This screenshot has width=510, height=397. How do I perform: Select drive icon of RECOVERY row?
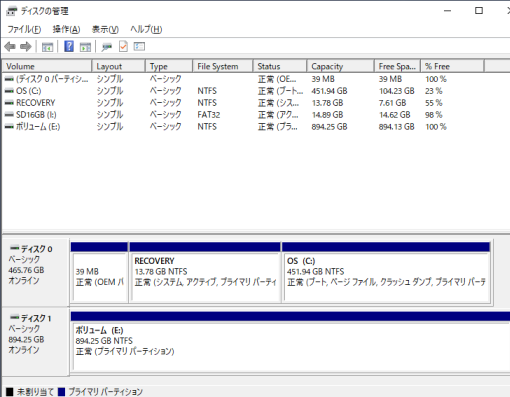click(x=9, y=103)
